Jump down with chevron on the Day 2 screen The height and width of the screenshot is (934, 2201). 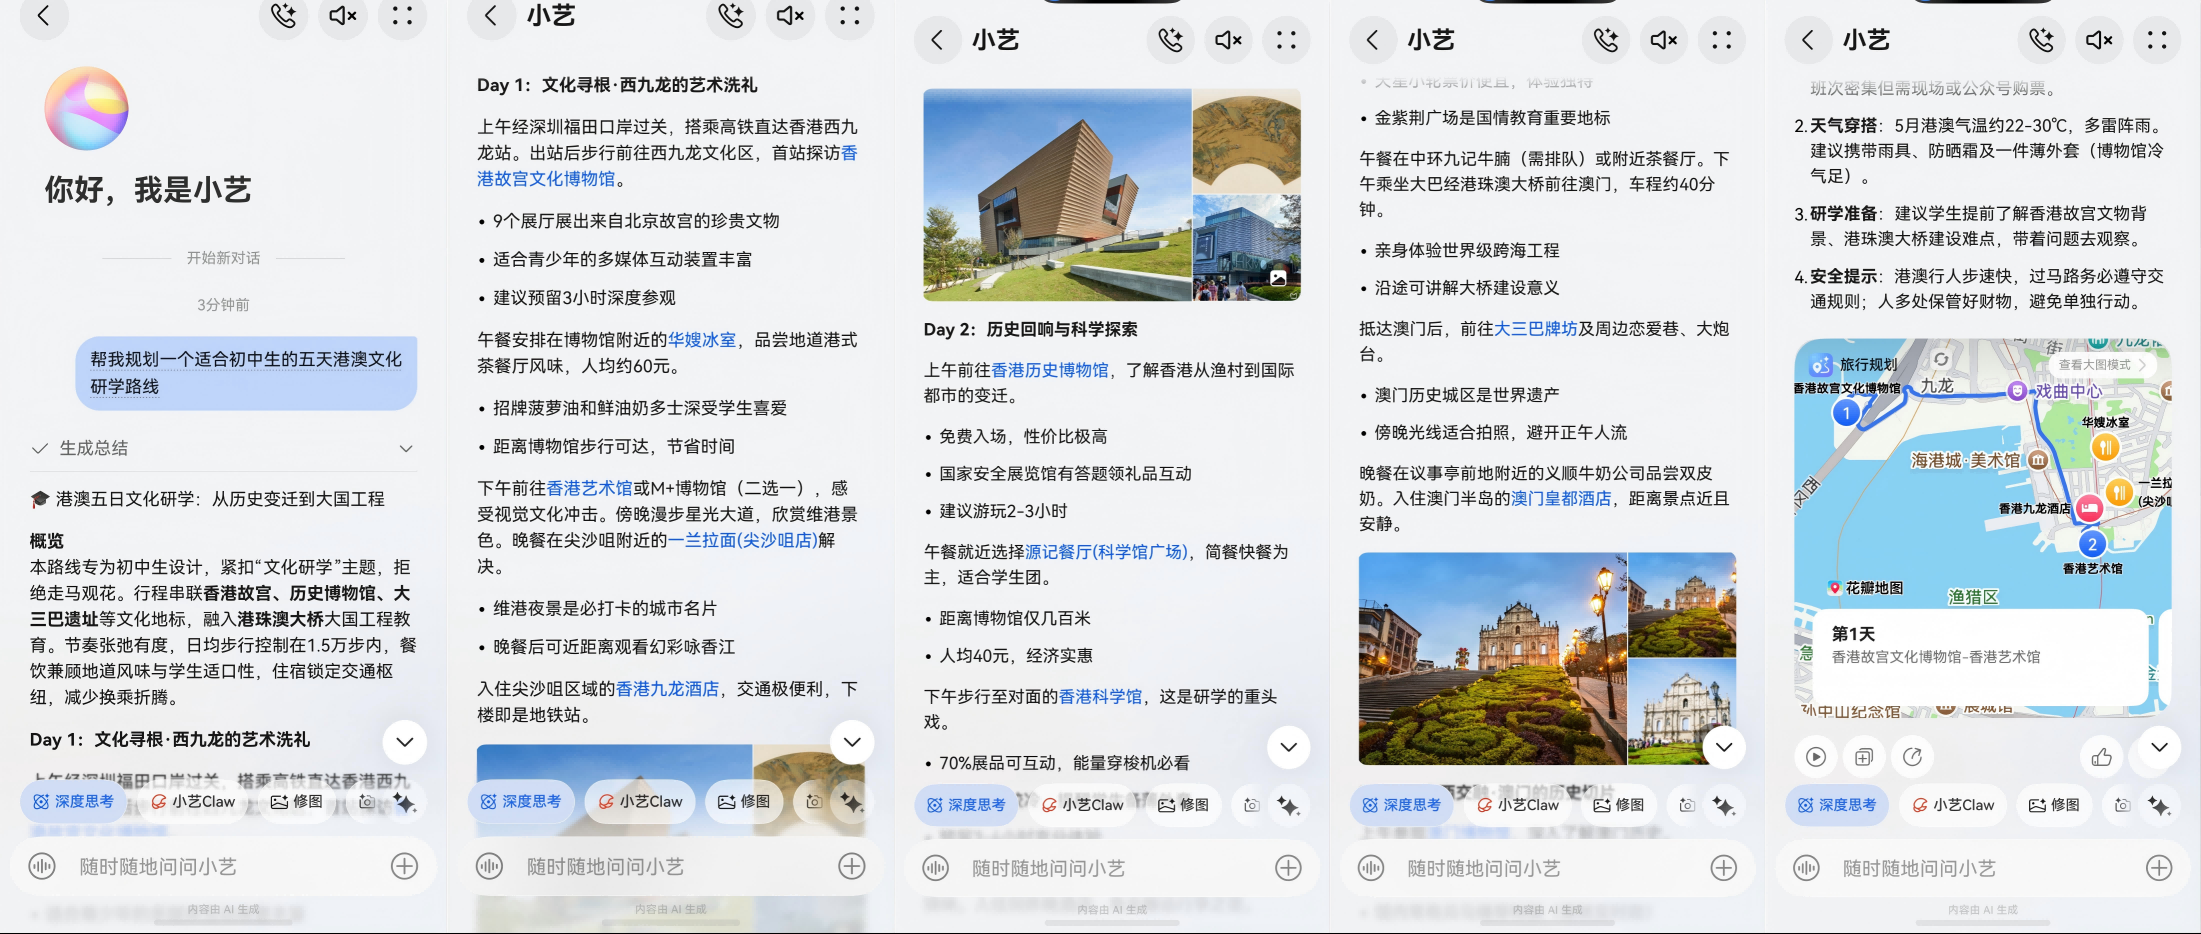1289,747
